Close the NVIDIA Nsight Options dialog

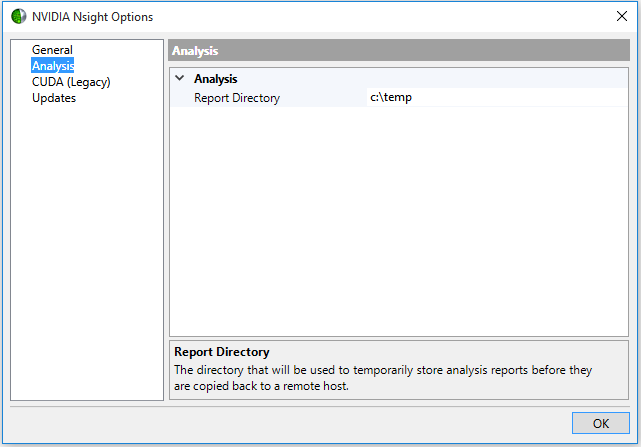point(621,16)
